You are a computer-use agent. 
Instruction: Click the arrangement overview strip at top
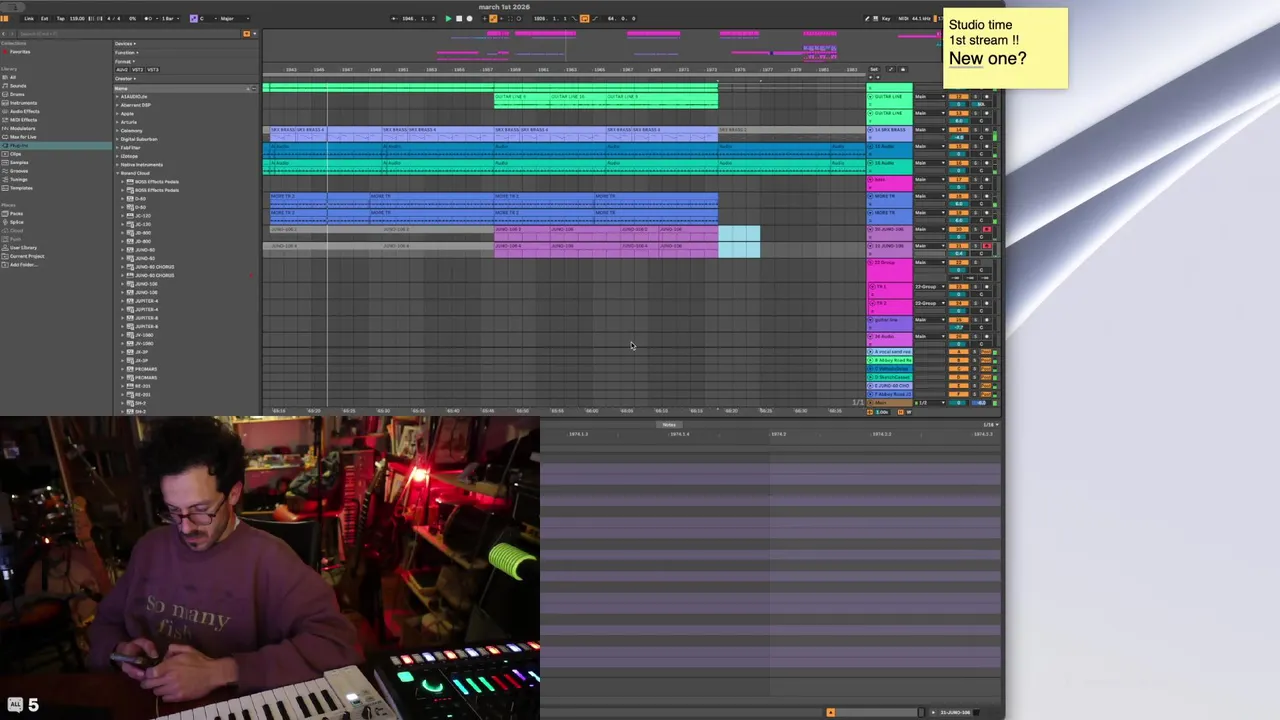click(x=600, y=45)
